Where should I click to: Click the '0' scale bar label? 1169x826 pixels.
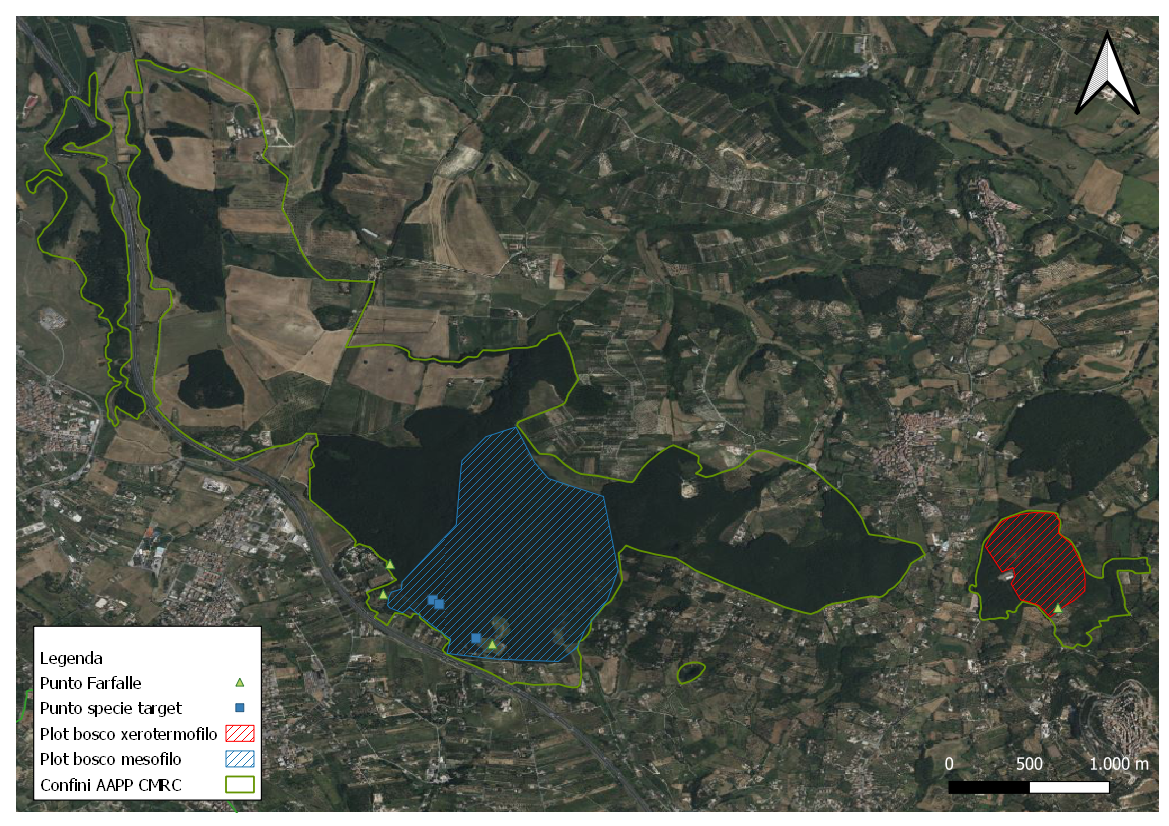click(948, 764)
